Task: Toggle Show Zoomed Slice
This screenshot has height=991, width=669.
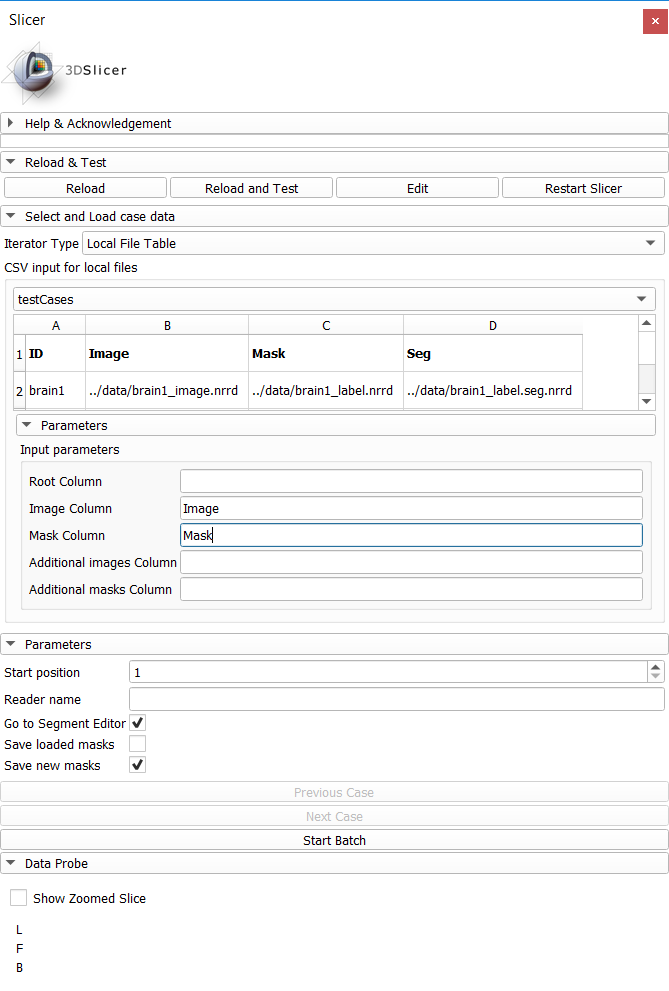Action: [x=17, y=897]
